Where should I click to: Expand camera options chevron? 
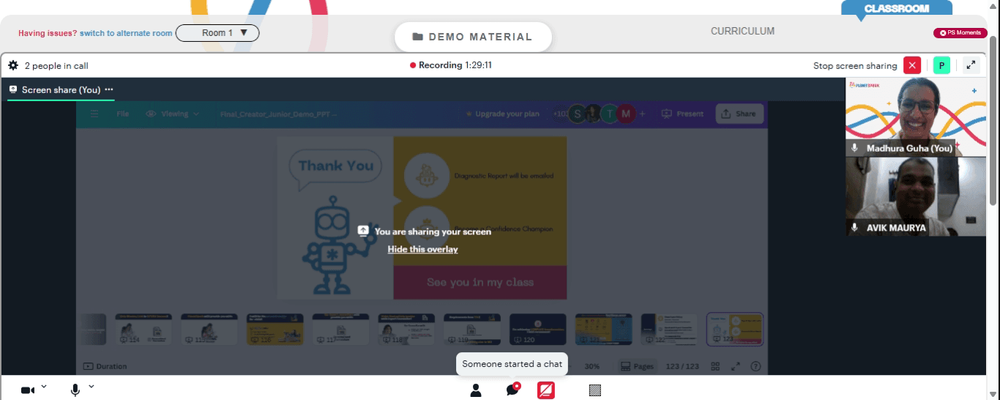(44, 386)
